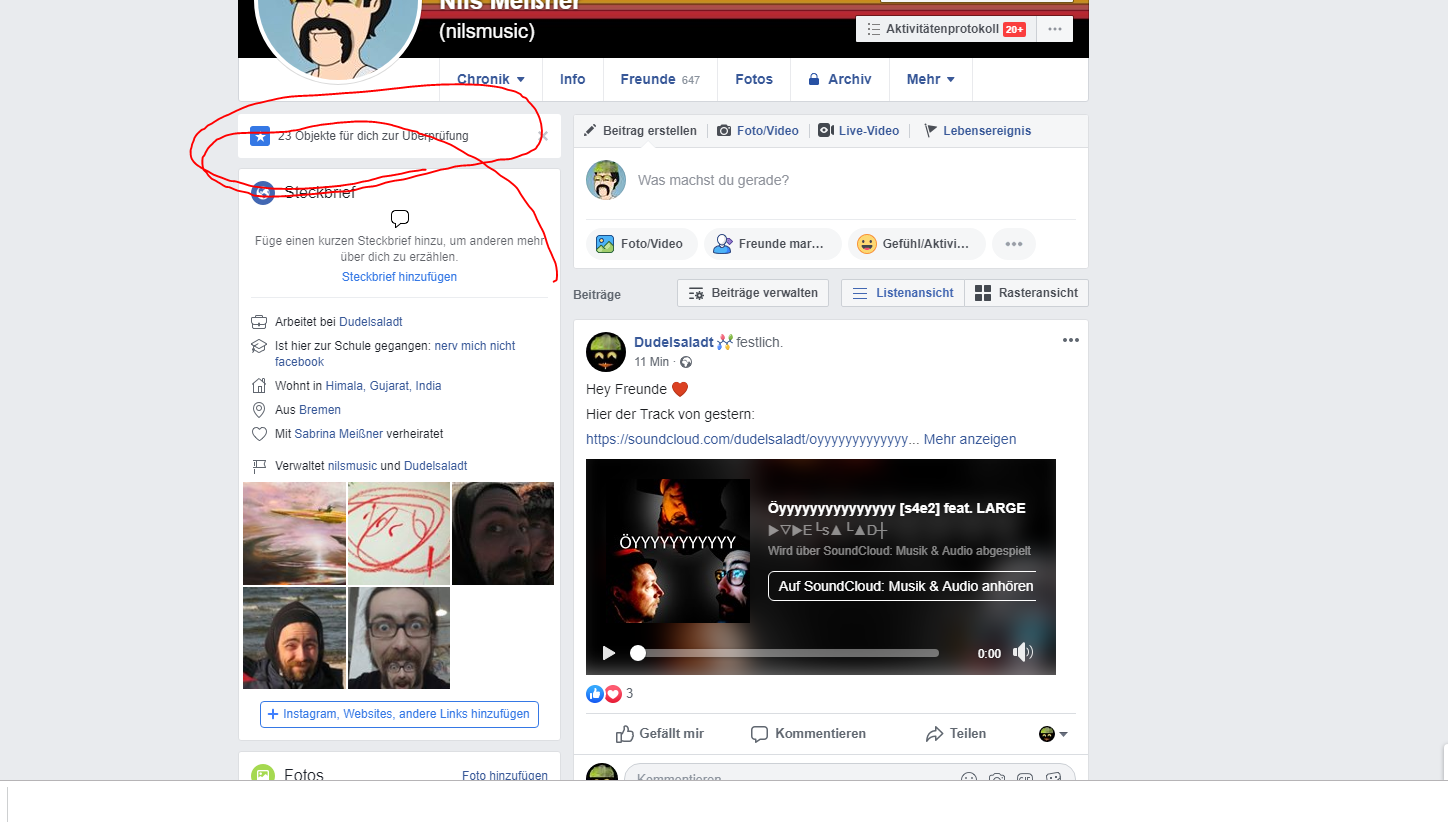Open Sabrina Meißner profile link

[339, 434]
